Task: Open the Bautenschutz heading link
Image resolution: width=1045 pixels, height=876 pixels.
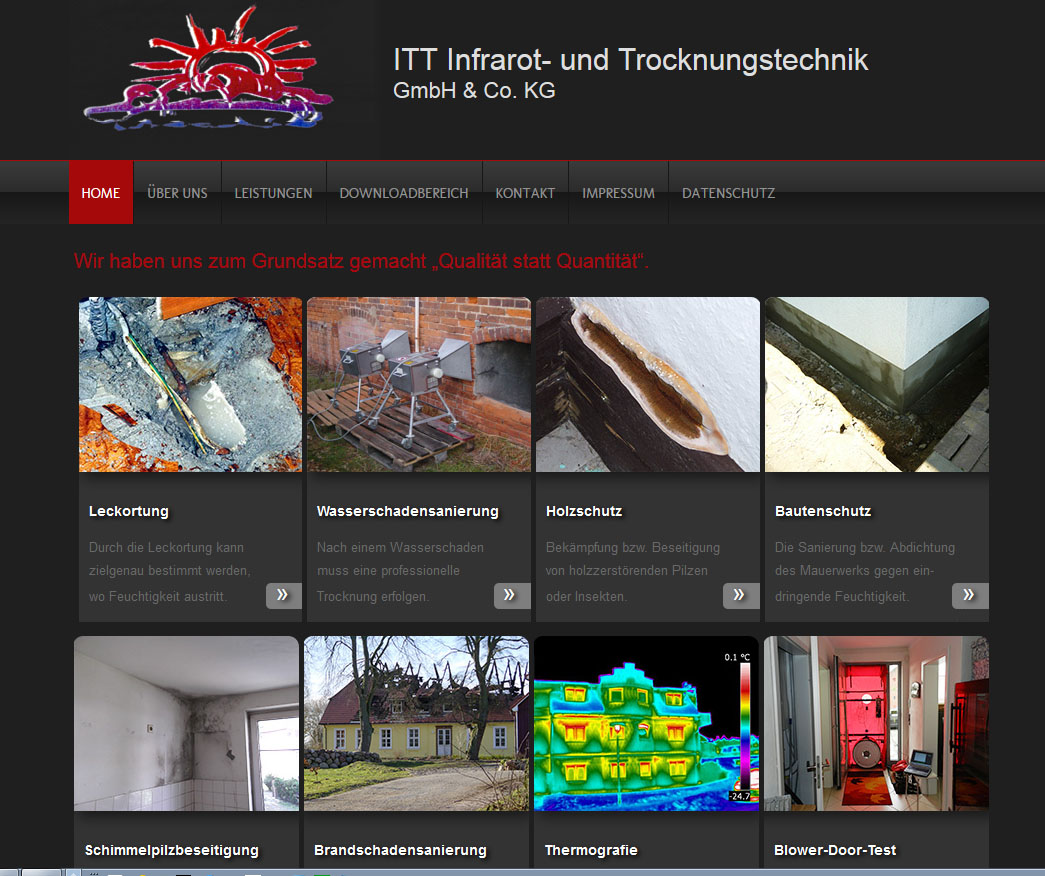Action: 823,511
